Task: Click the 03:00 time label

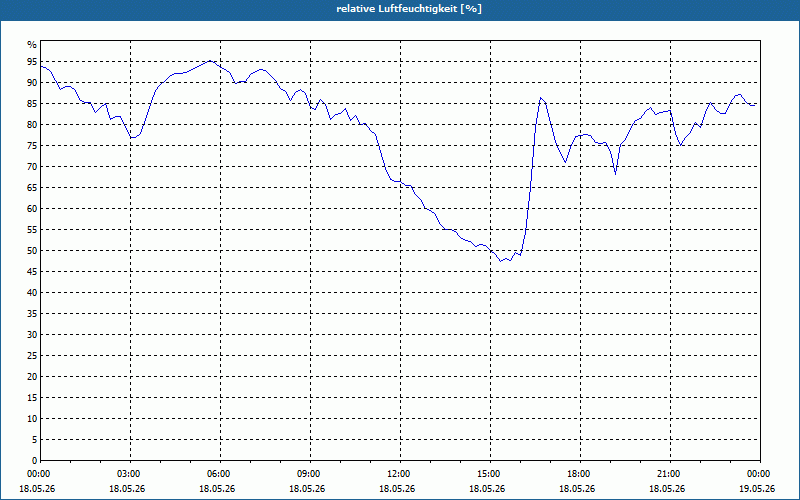Action: 130,474
